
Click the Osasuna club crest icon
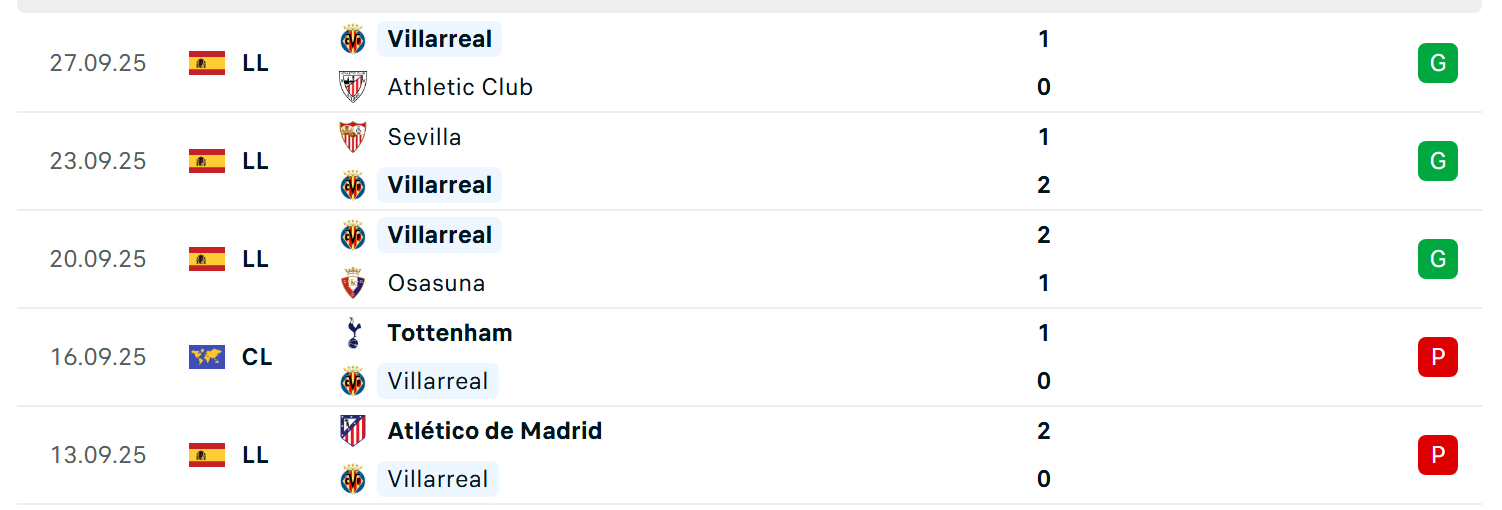pyautogui.click(x=353, y=283)
